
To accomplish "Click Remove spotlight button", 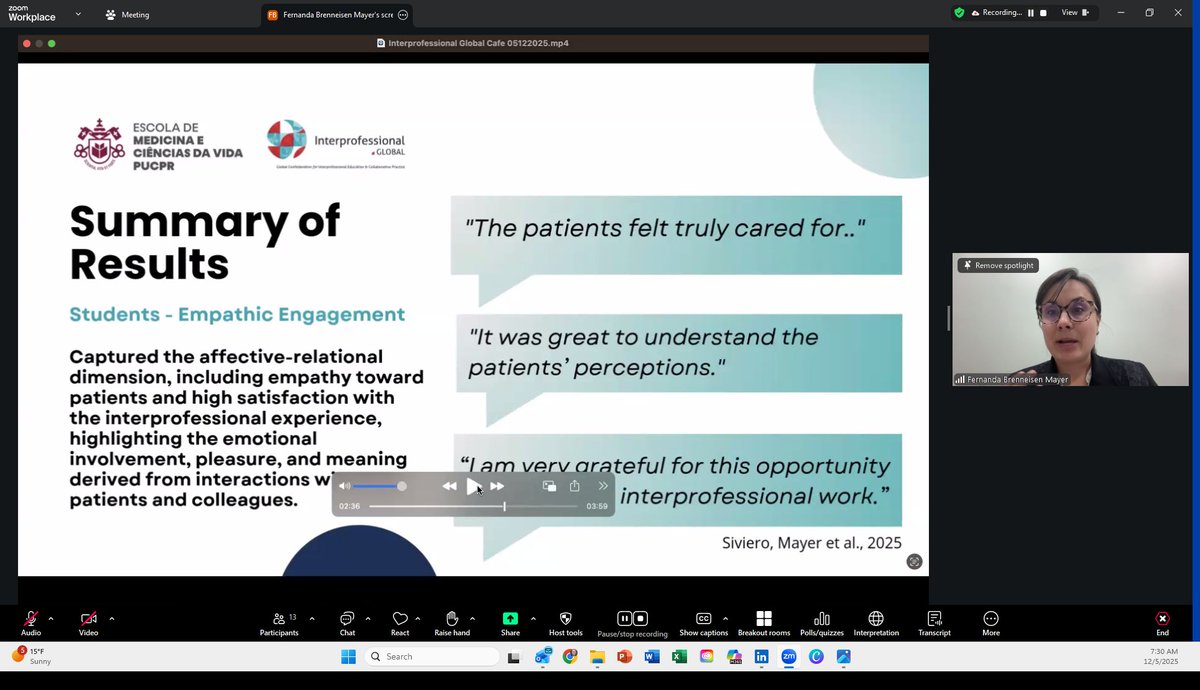I will pos(998,265).
